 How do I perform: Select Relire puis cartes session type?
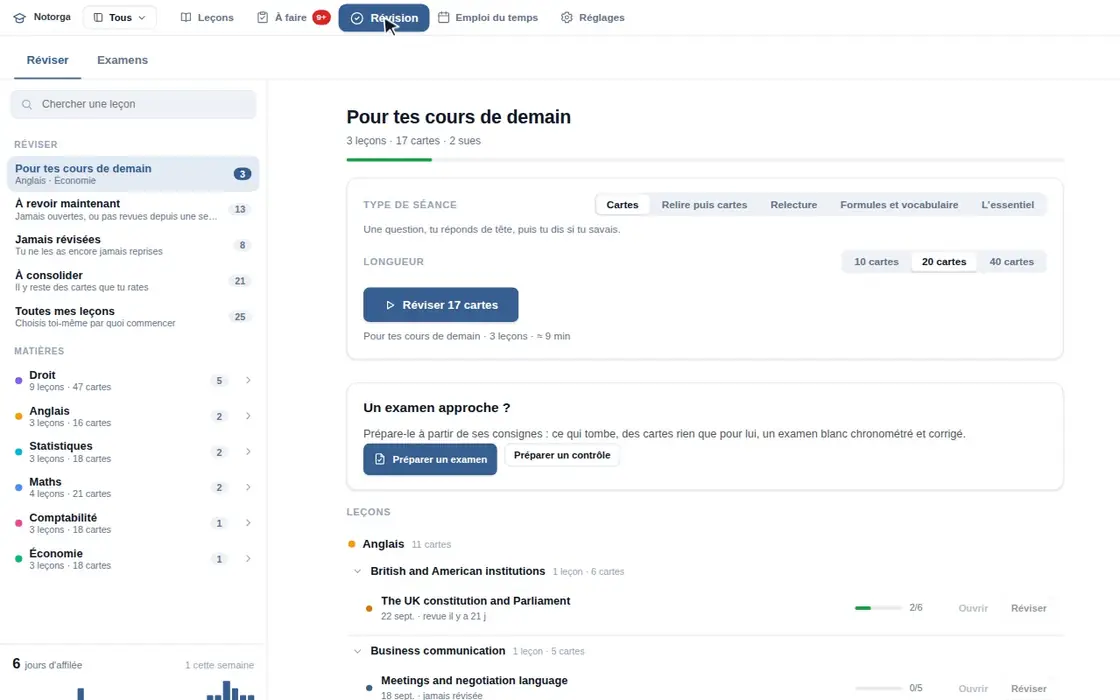coord(704,205)
